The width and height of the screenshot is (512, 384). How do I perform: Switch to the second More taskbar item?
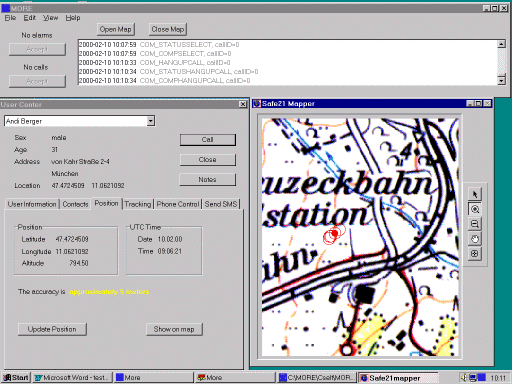point(235,378)
